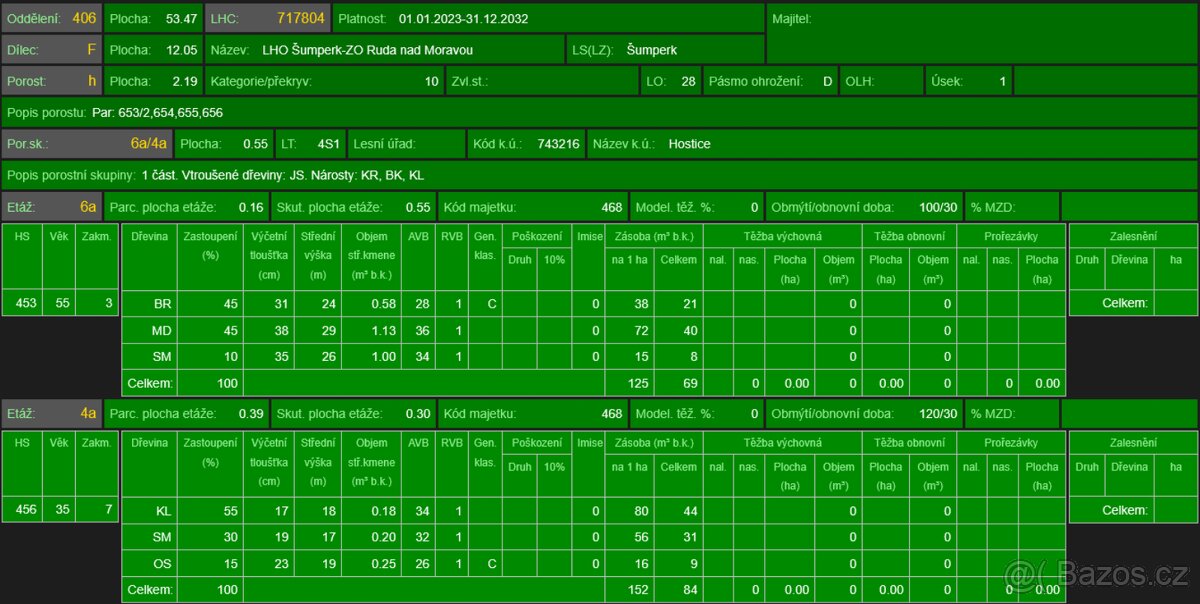Select the Název LHO Šumperk-ZO Ruda field

tap(385, 49)
